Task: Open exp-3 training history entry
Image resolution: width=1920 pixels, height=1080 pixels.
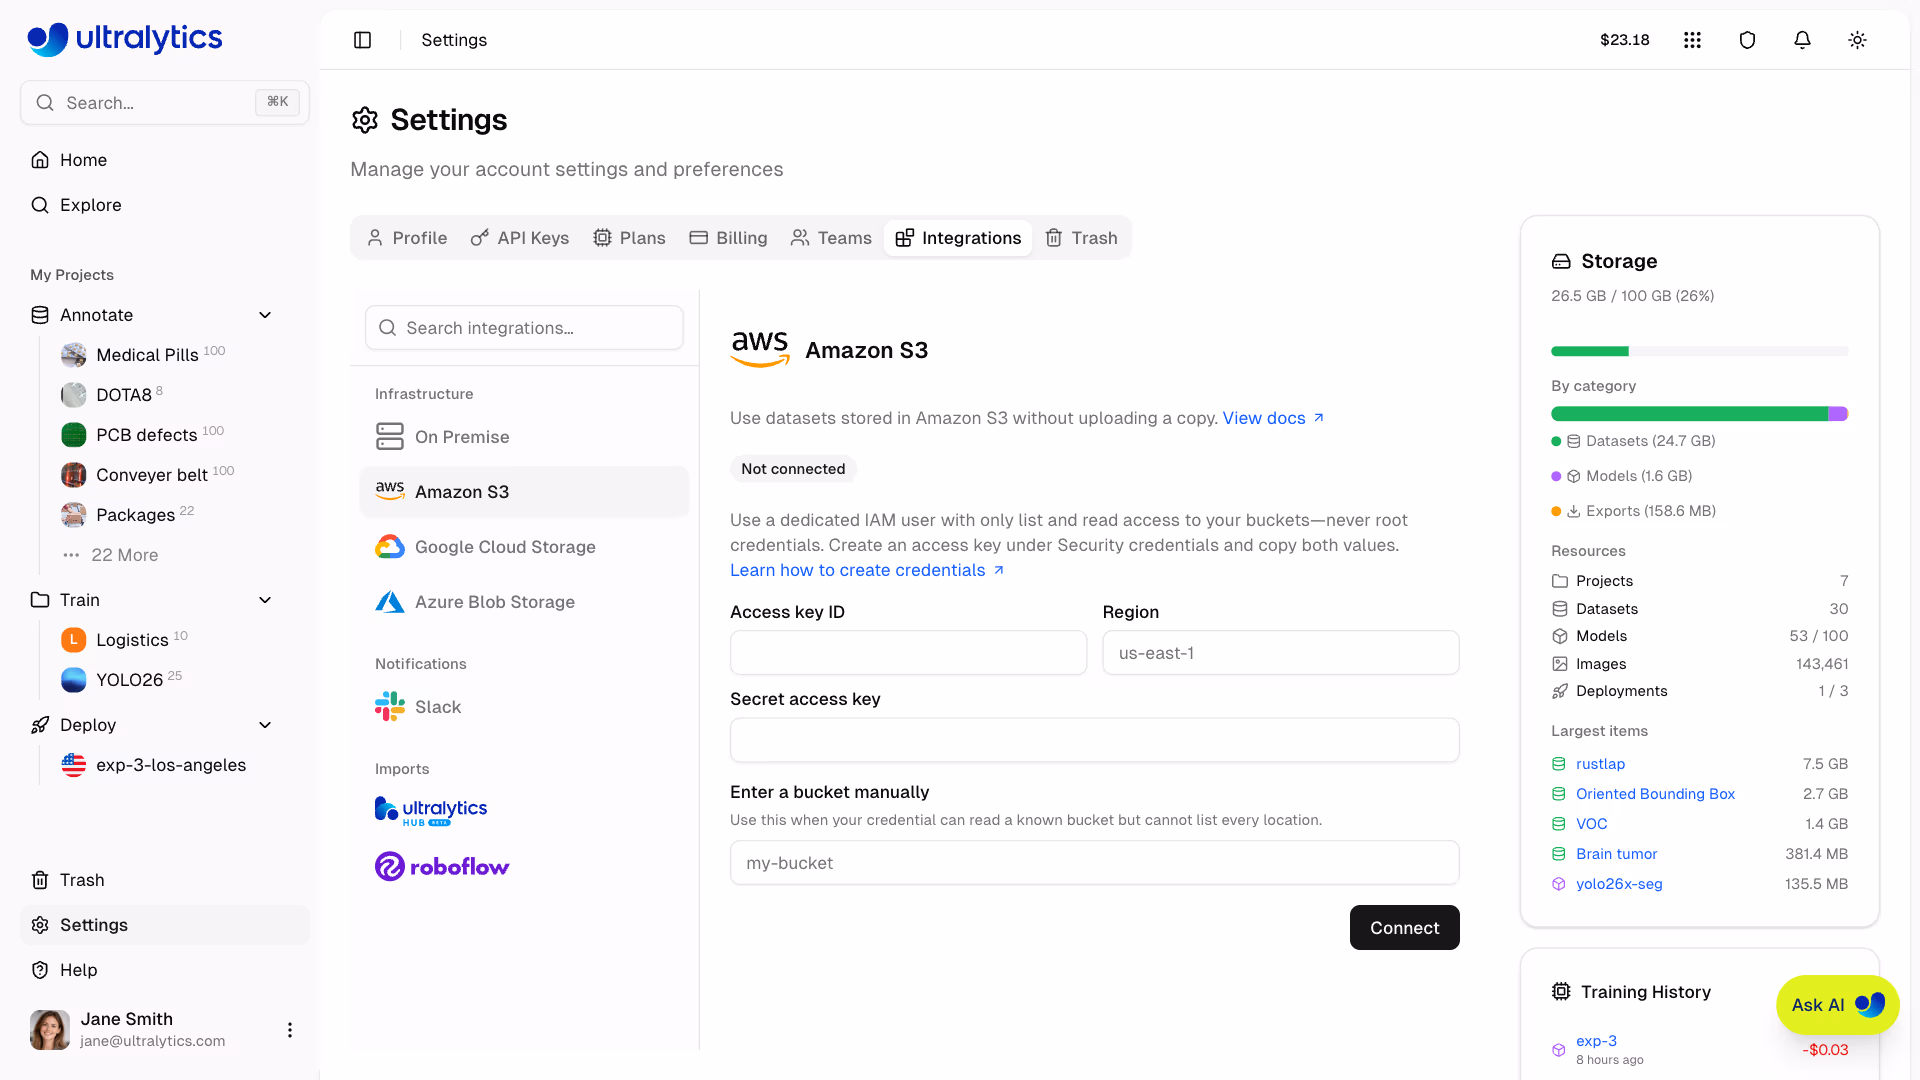Action: (1596, 1041)
